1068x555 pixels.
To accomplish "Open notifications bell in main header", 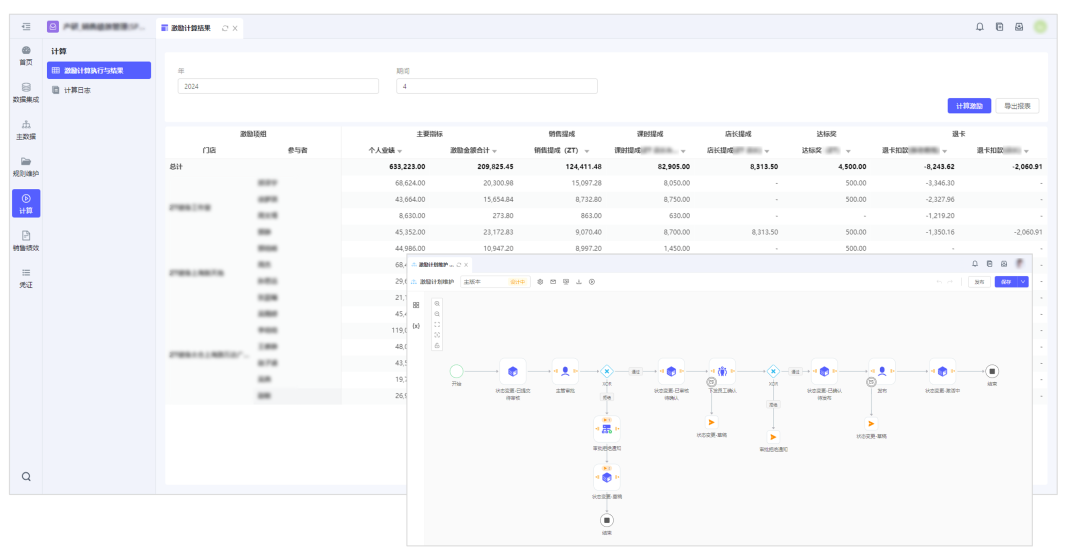I will click(x=980, y=27).
